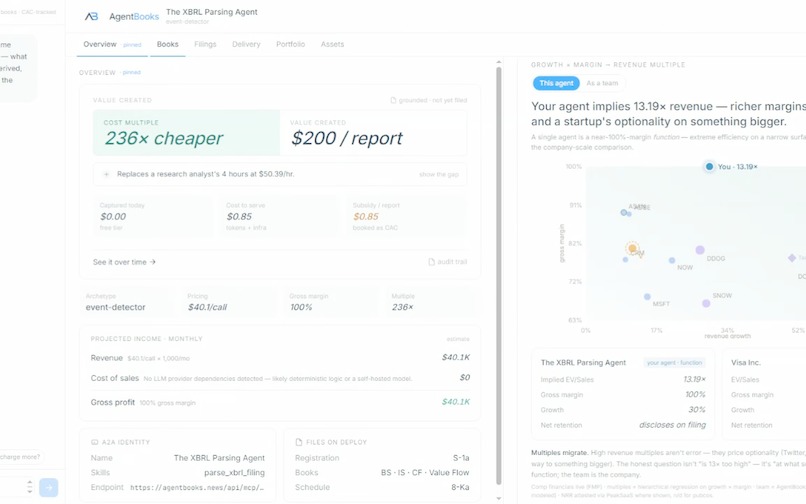
Task: Click the scrollbar up arrow in Overview panel
Action: (498, 62)
